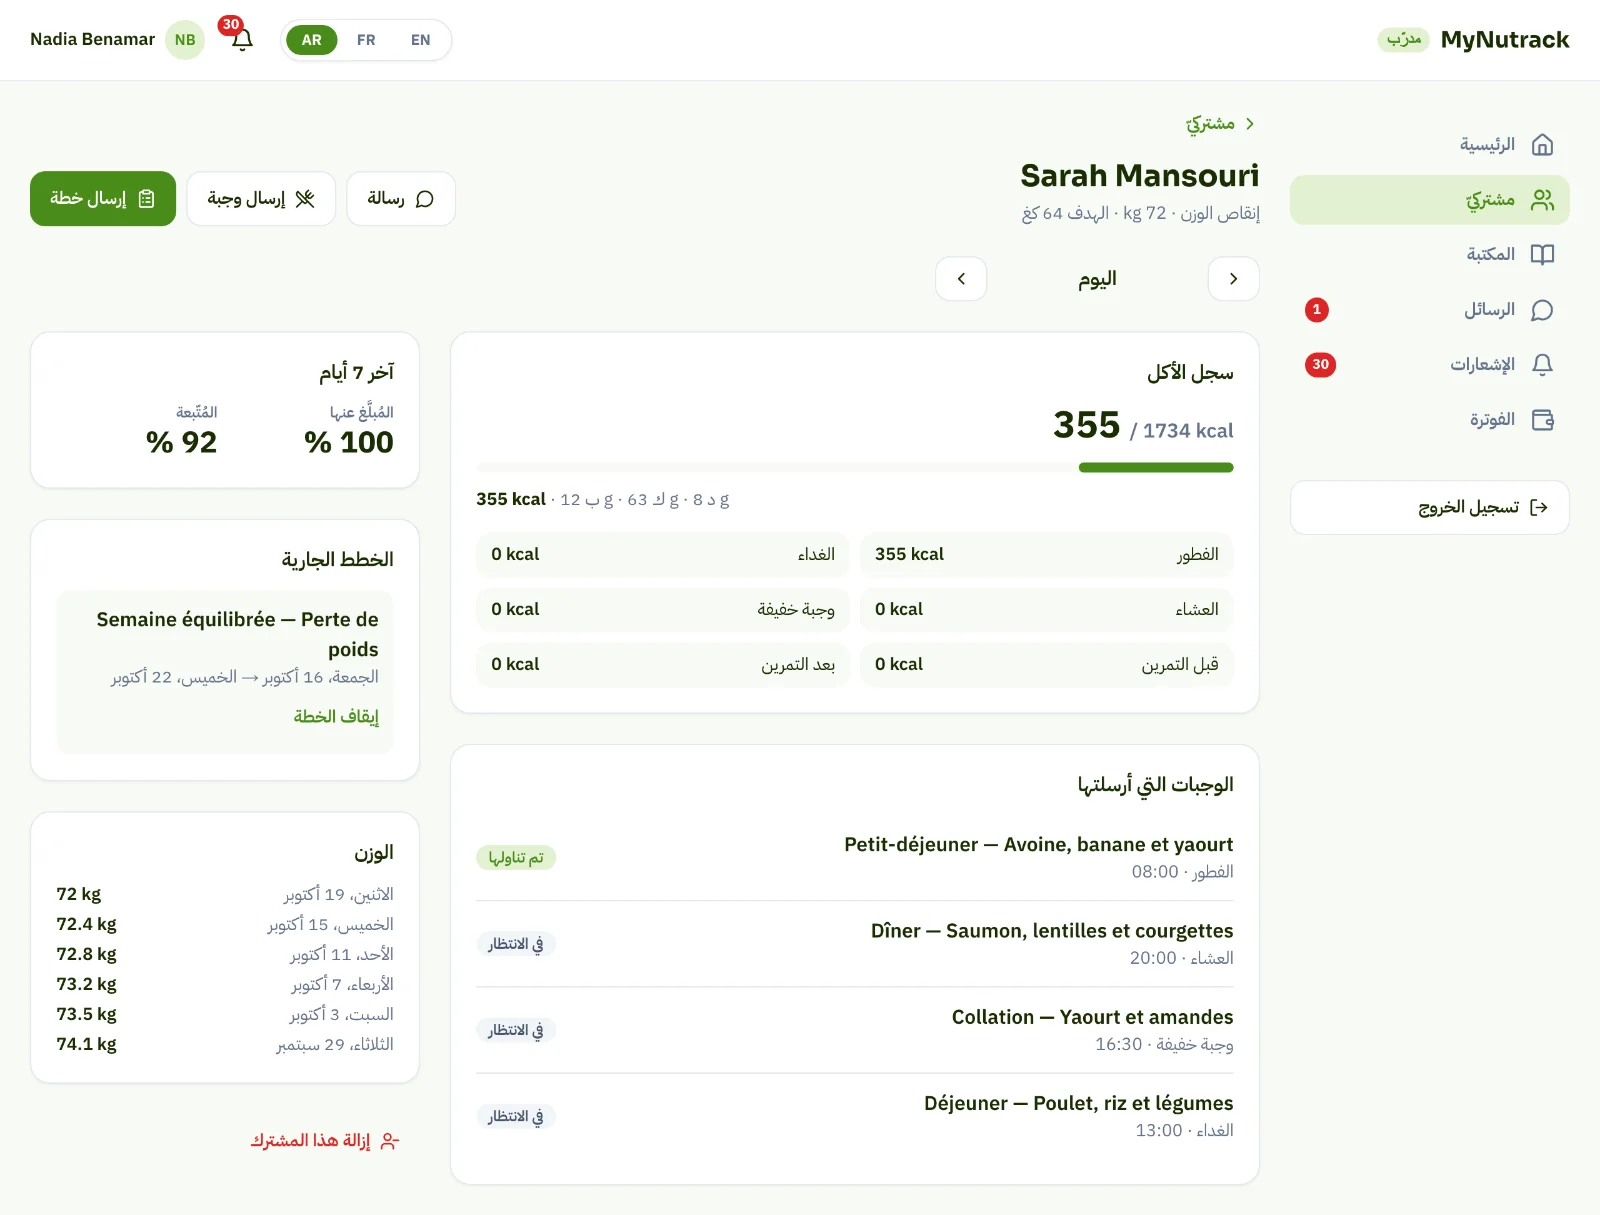Click the breadcrumb chevron beside مشتركيّ
The image size is (1600, 1215).
tap(1250, 124)
